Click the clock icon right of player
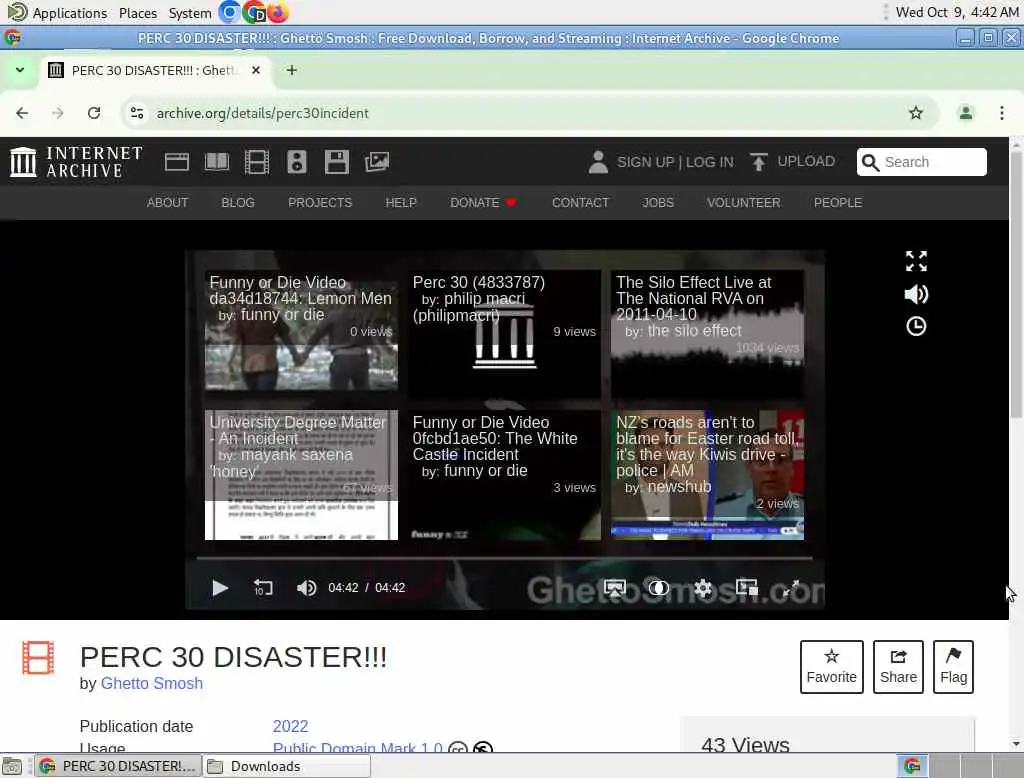 916,327
